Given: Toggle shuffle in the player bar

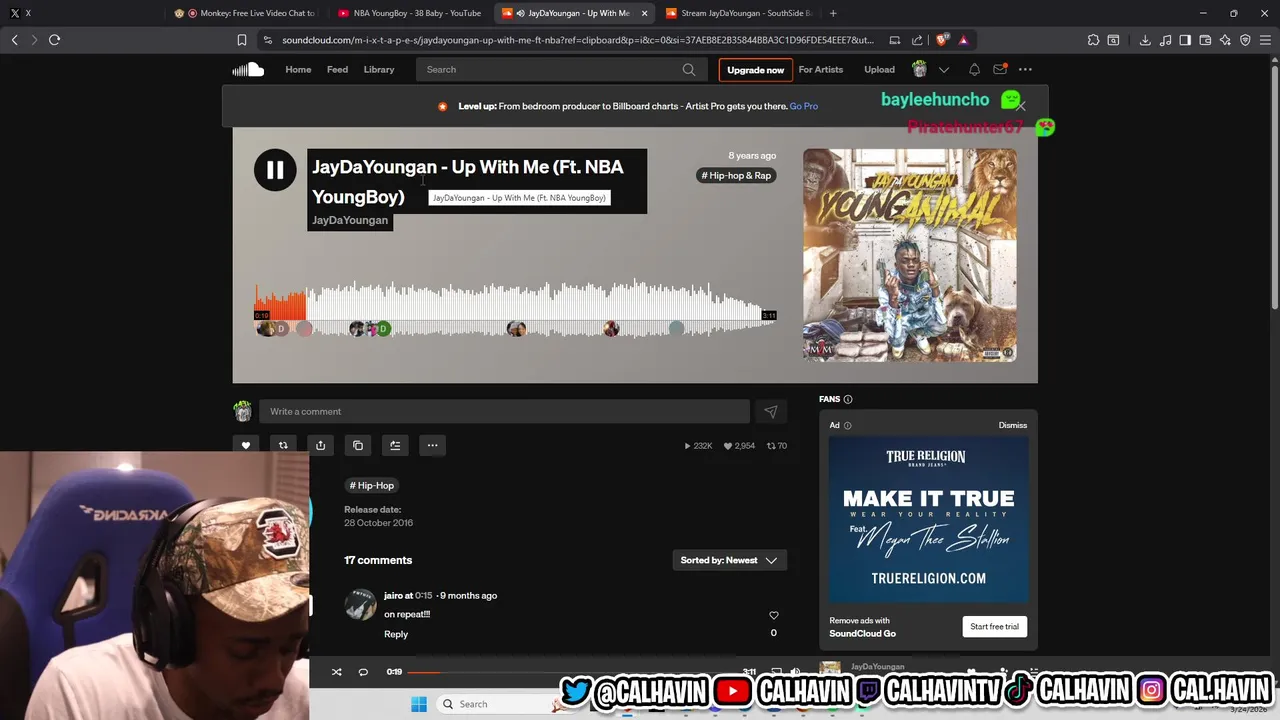Looking at the screenshot, I should [337, 672].
